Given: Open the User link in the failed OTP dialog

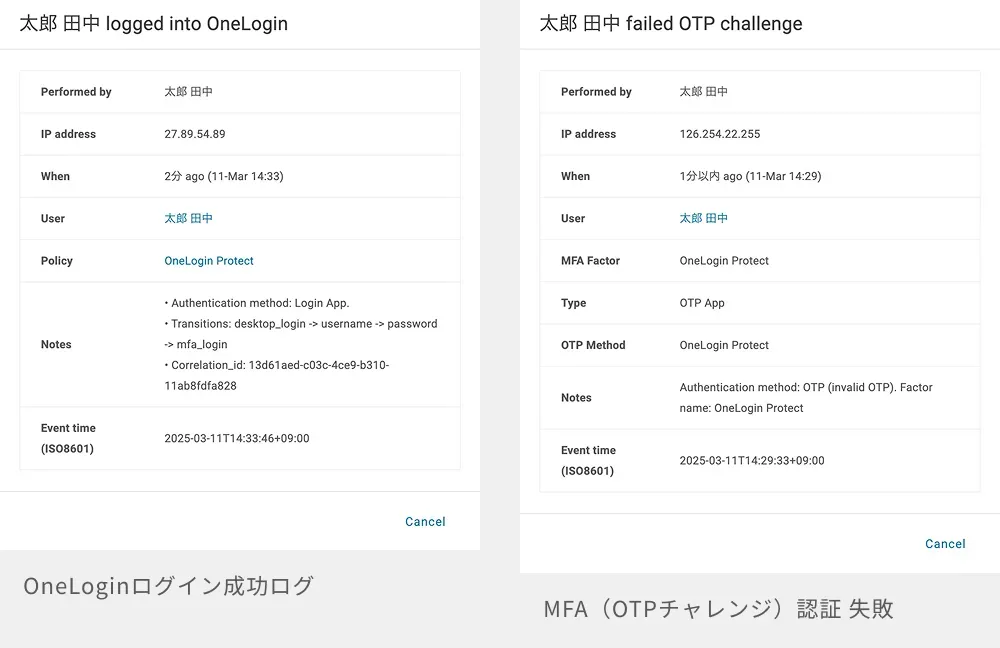Looking at the screenshot, I should point(703,218).
